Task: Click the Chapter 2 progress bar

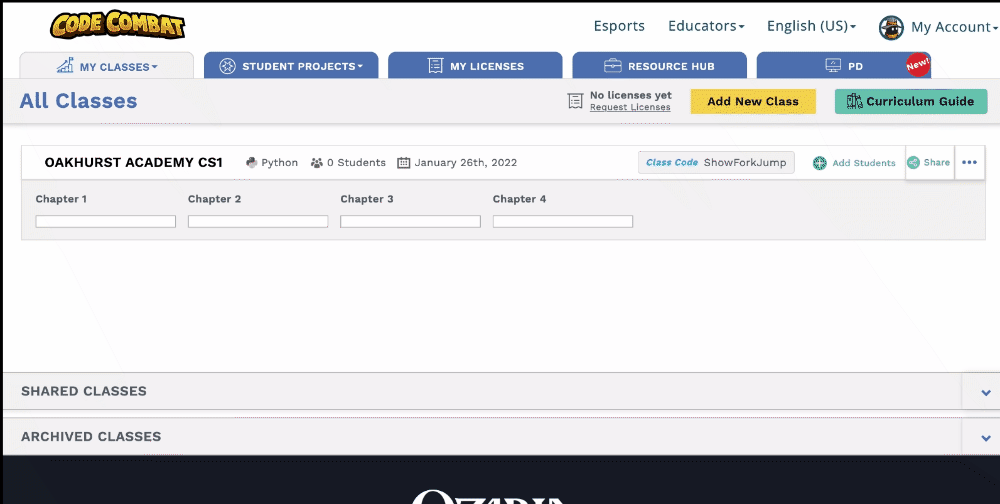Action: coord(258,221)
